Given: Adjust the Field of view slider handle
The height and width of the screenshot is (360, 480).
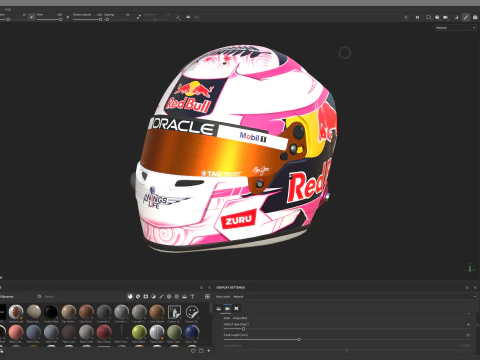Looking at the screenshot, I should click(243, 329).
